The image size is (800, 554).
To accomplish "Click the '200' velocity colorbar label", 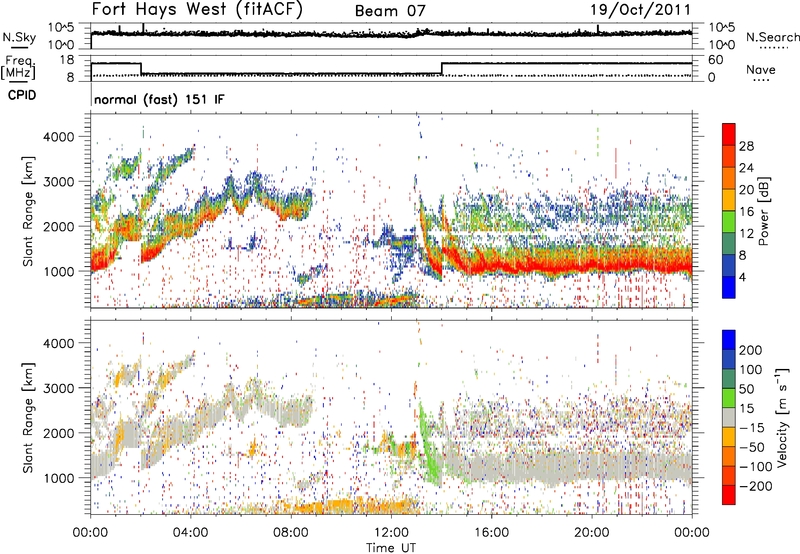I will click(x=751, y=350).
